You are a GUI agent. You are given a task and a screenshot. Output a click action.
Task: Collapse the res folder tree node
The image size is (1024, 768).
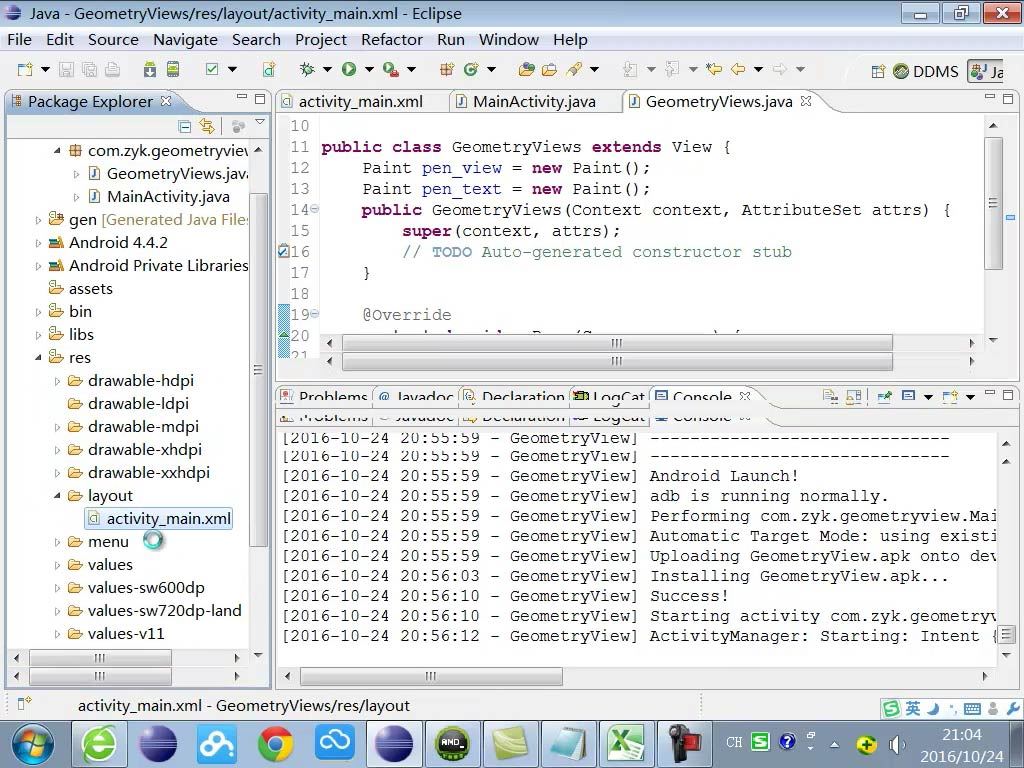point(39,358)
